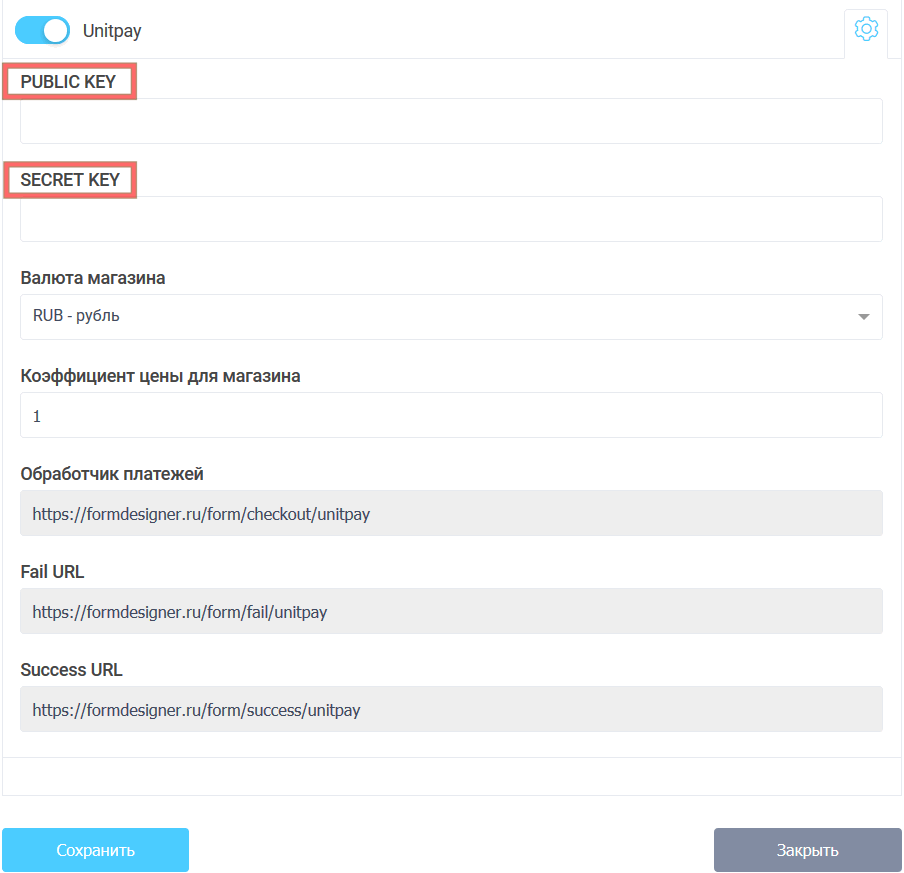This screenshot has width=904, height=873.
Task: Click the Success URL label
Action: (x=71, y=670)
